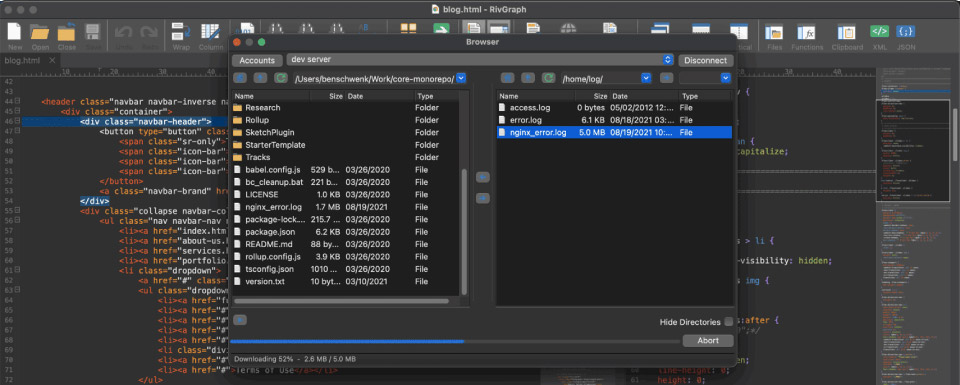Sort local pane by Size column
The height and width of the screenshot is (385, 960).
click(x=328, y=96)
